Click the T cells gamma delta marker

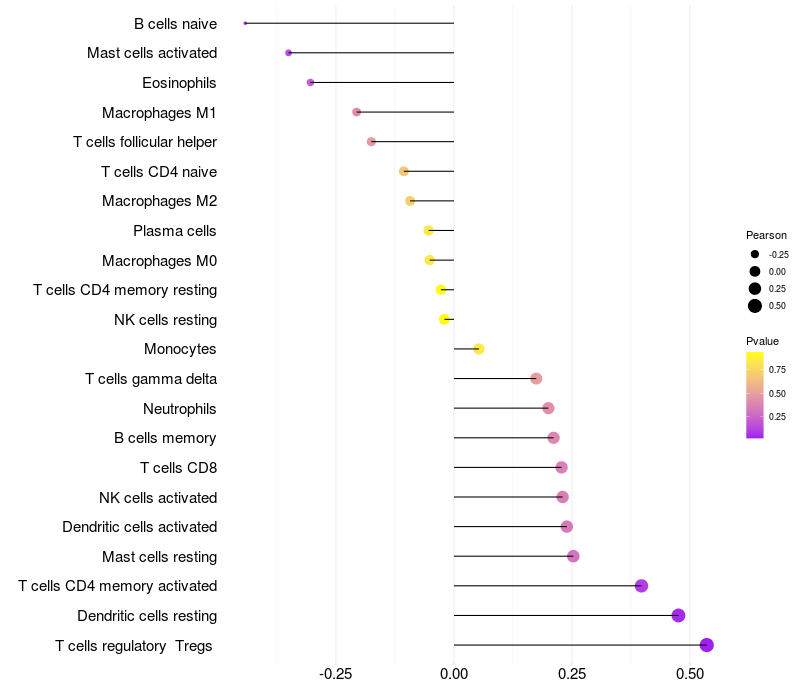tap(536, 379)
